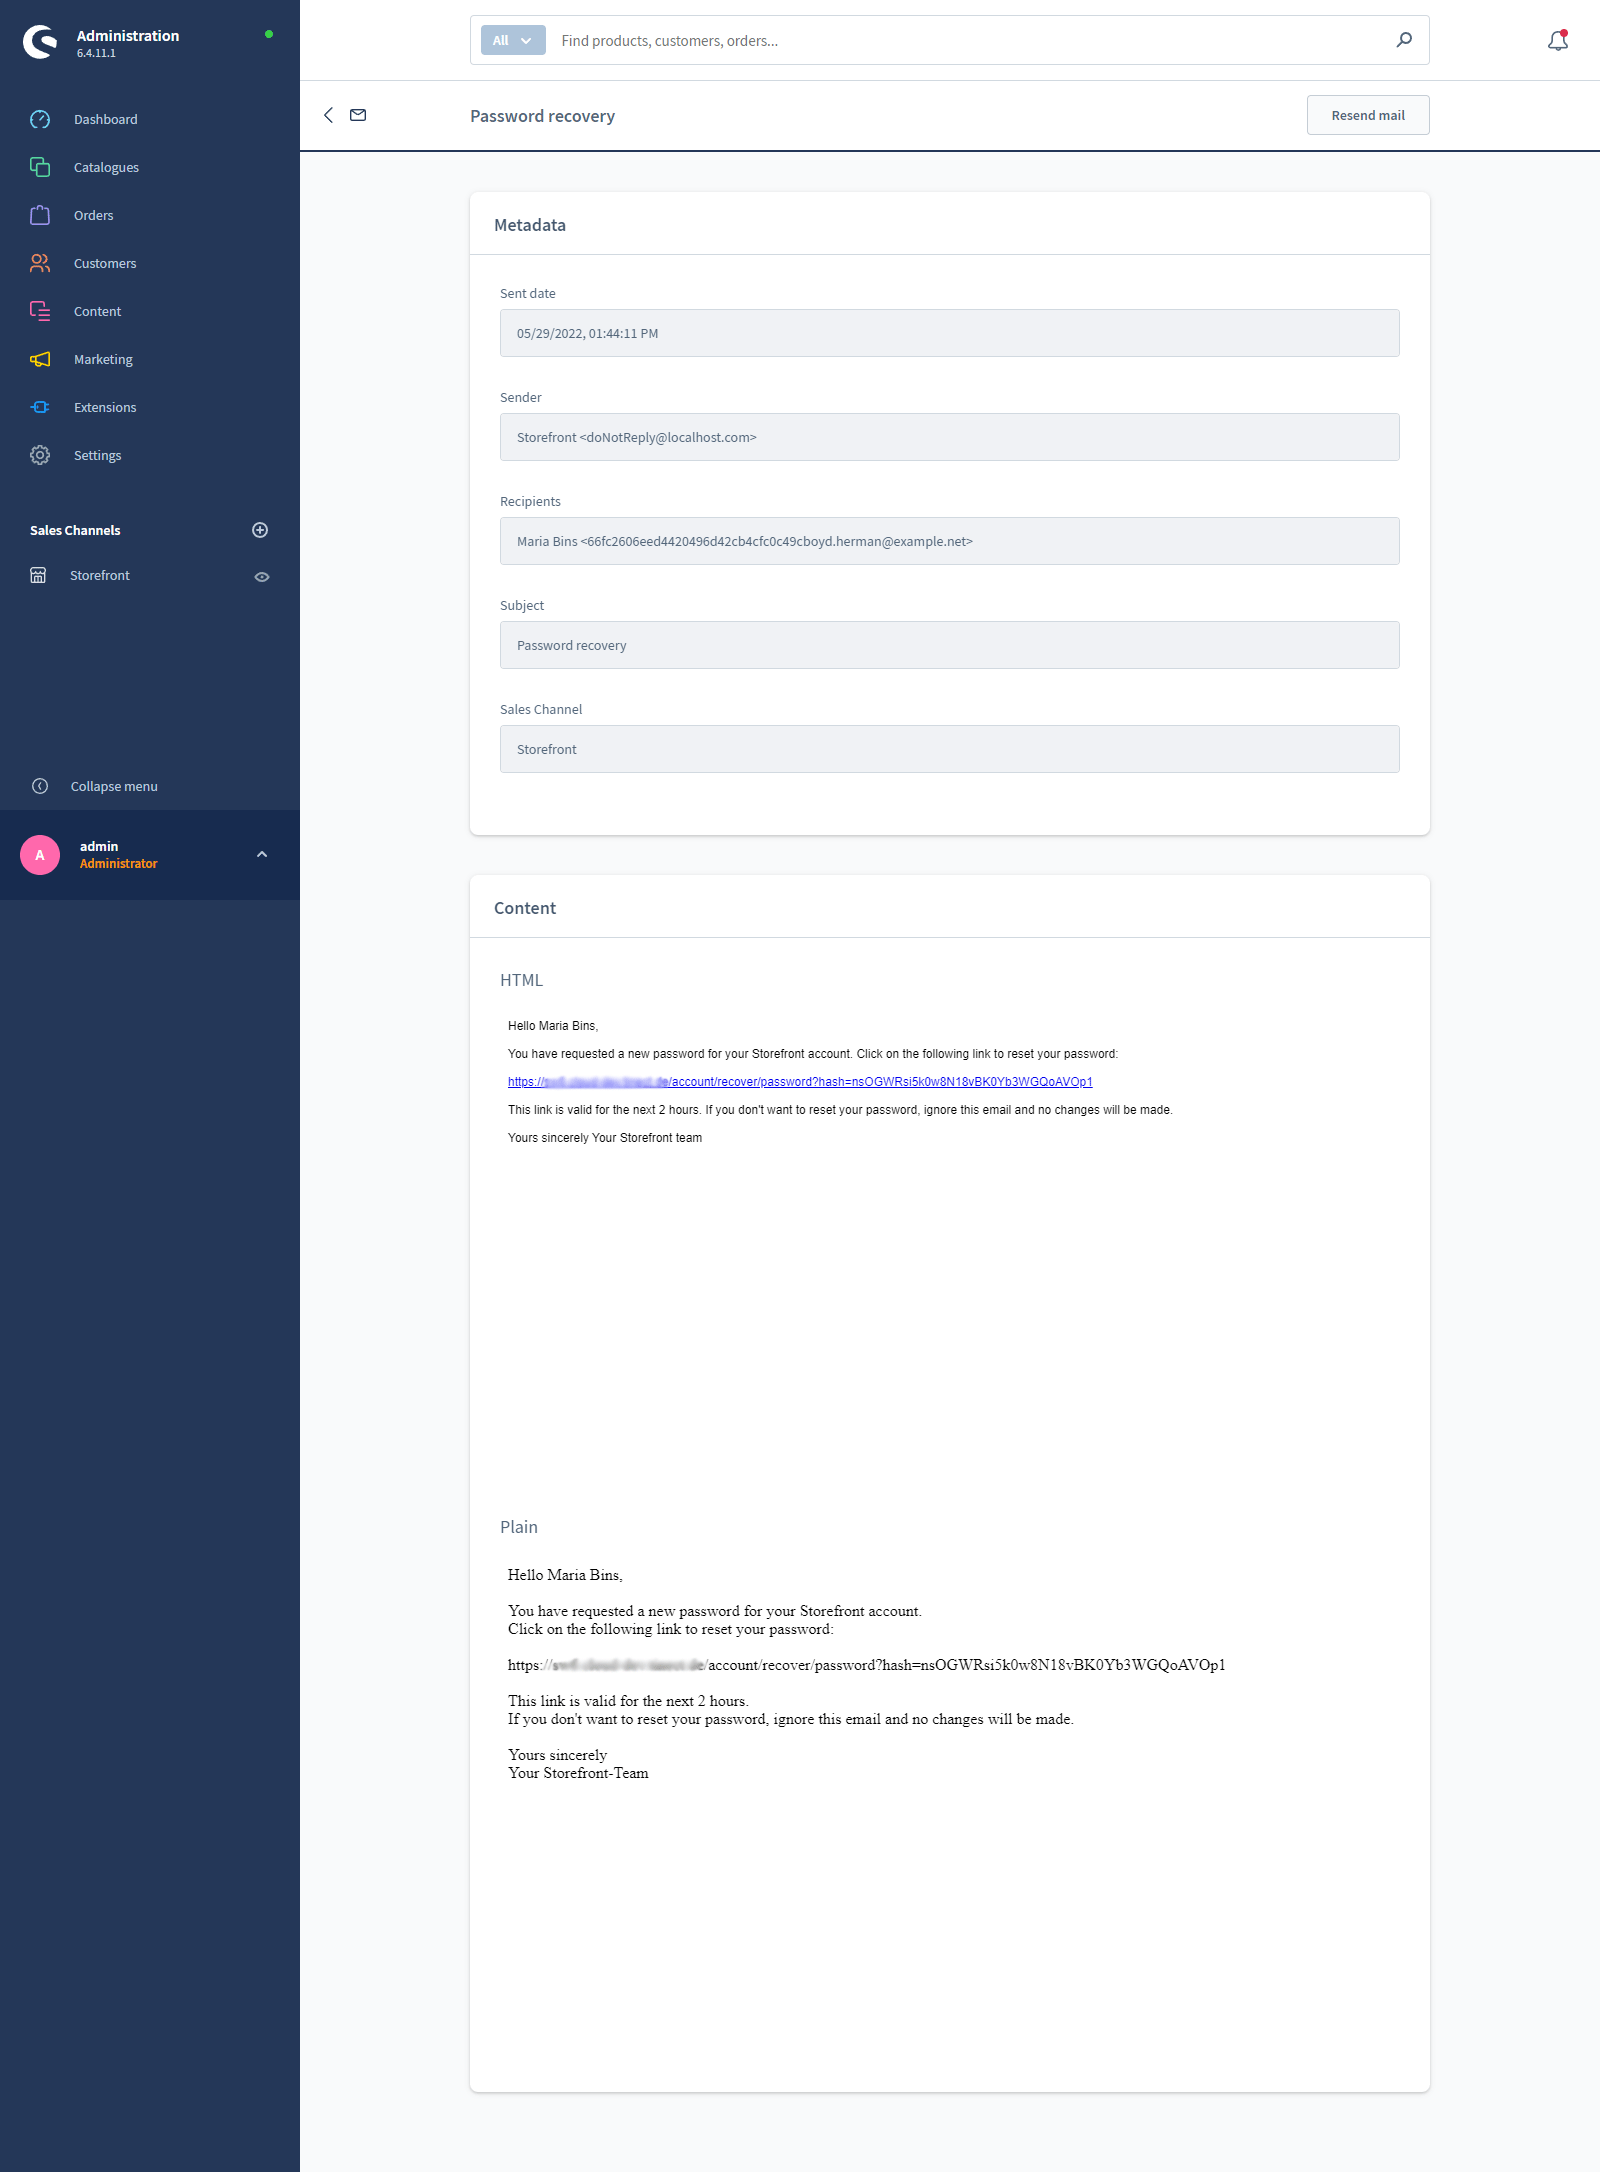Open the Customers people icon
Image resolution: width=1600 pixels, height=2172 pixels.
(40, 263)
